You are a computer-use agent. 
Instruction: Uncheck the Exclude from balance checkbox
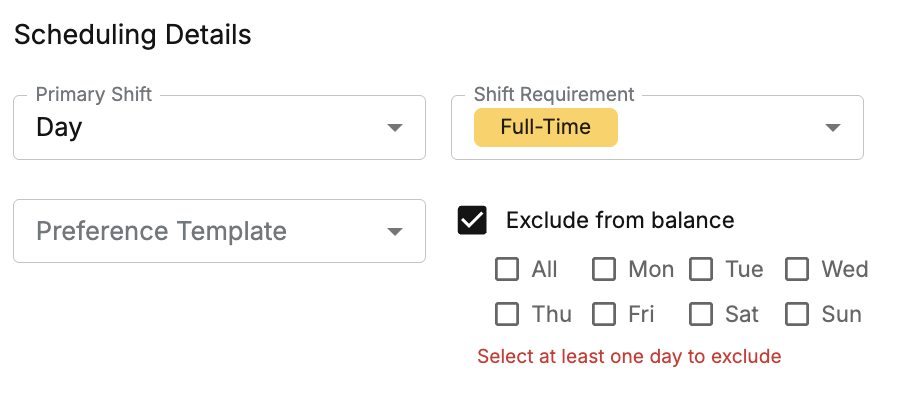click(472, 221)
